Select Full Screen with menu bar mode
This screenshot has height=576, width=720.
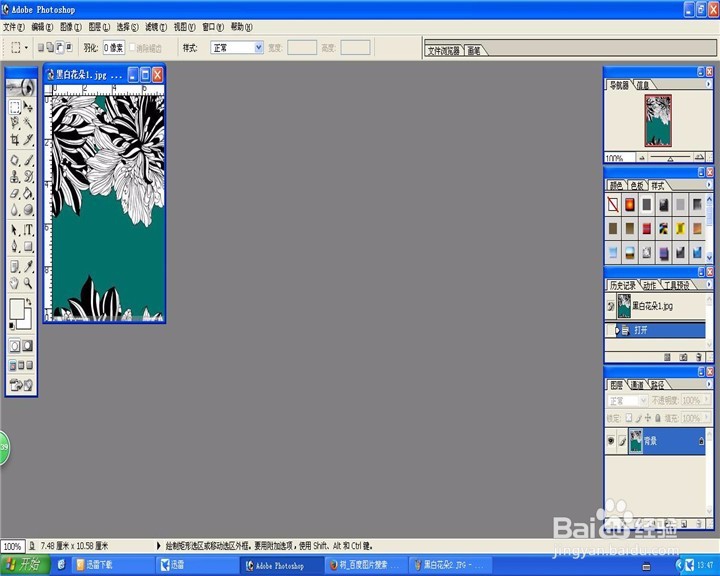[x=21, y=365]
